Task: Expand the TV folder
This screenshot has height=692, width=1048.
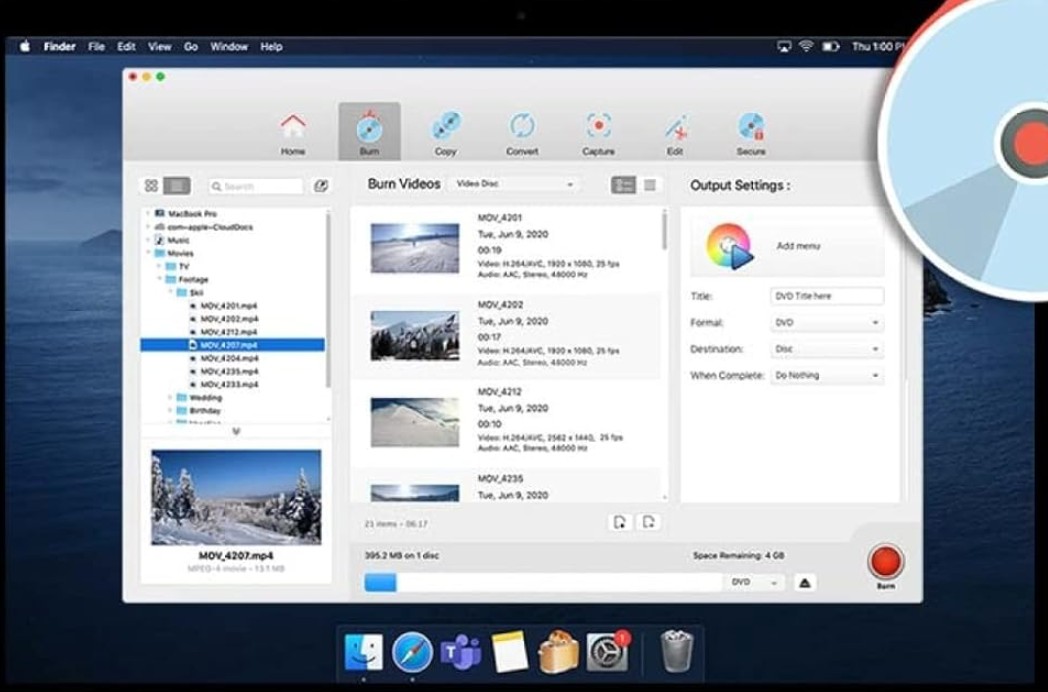Action: (x=159, y=266)
